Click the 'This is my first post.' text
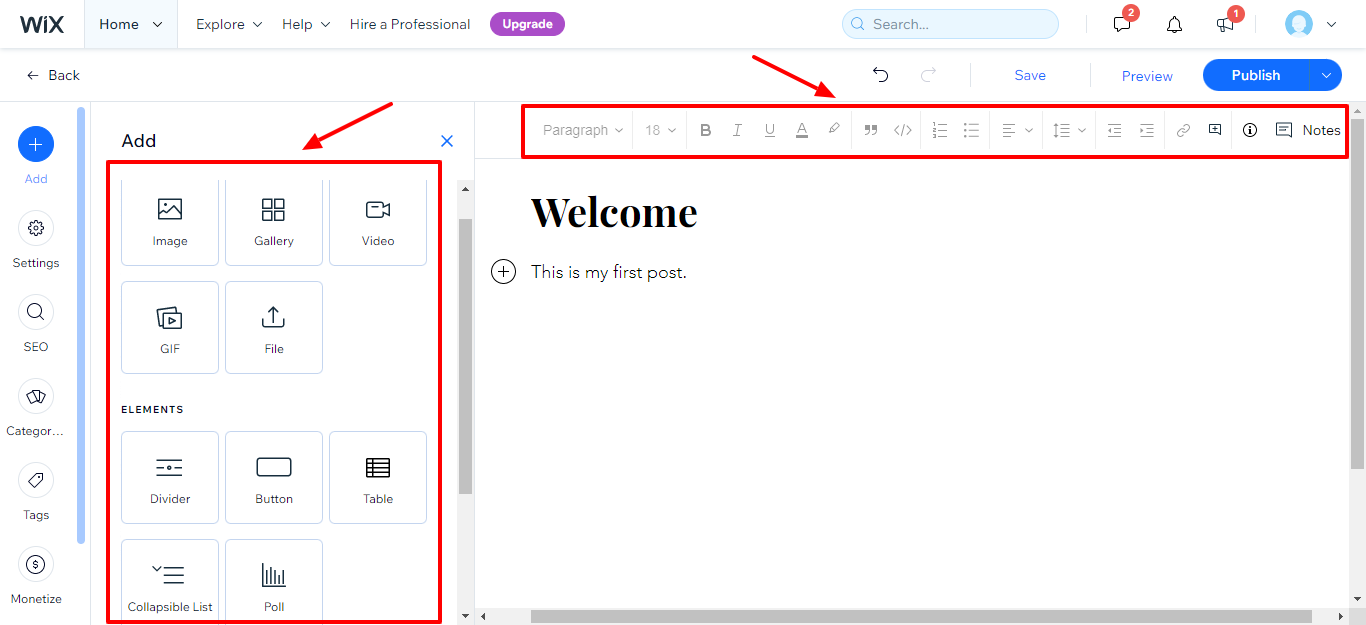Viewport: 1366px width, 625px height. click(609, 272)
